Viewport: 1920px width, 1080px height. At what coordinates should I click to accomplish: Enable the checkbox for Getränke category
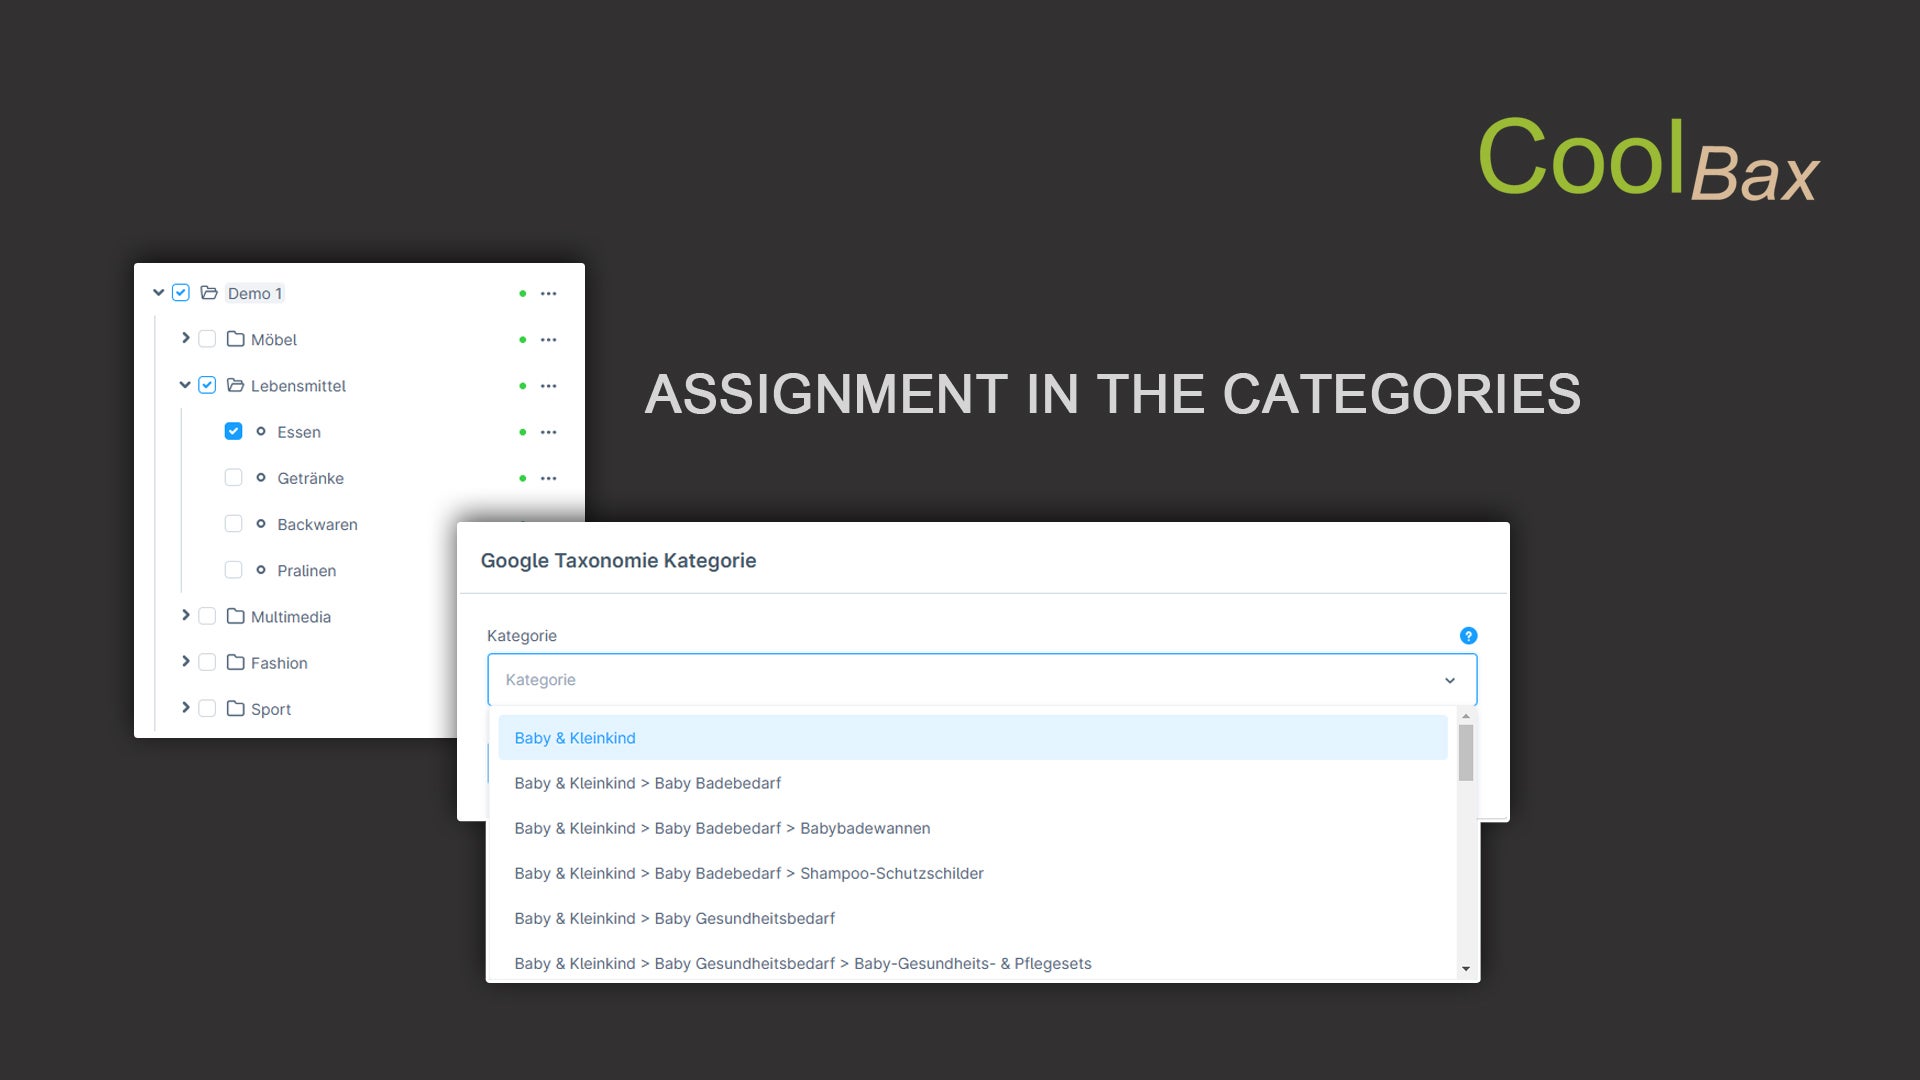click(233, 477)
